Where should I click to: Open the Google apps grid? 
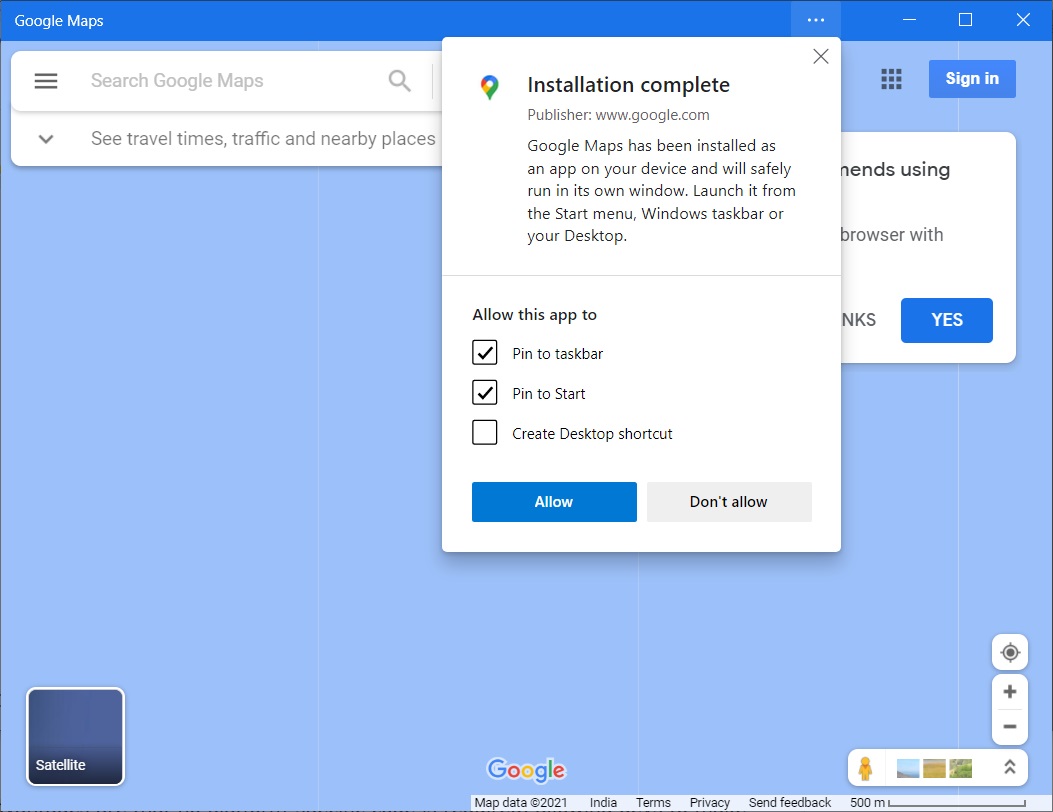pyautogui.click(x=891, y=79)
